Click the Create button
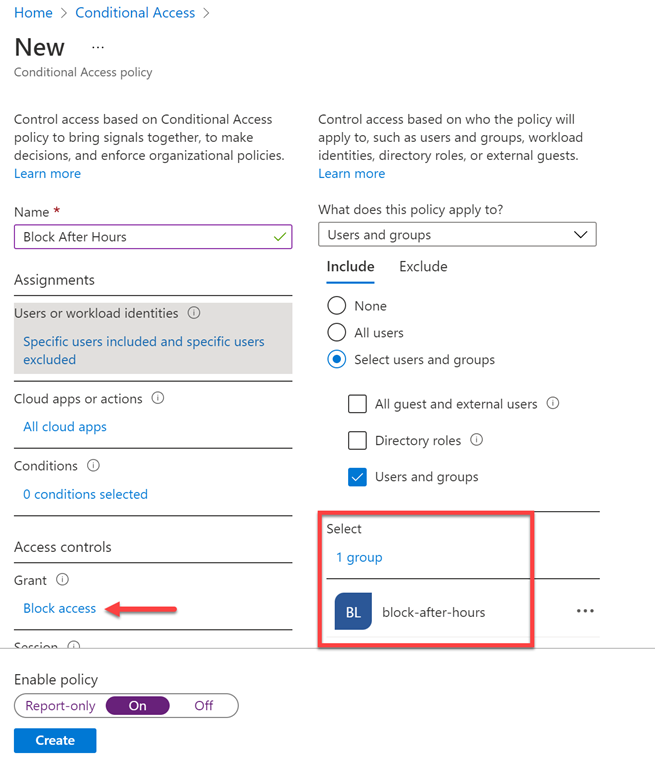This screenshot has height=768, width=655. coord(55,740)
